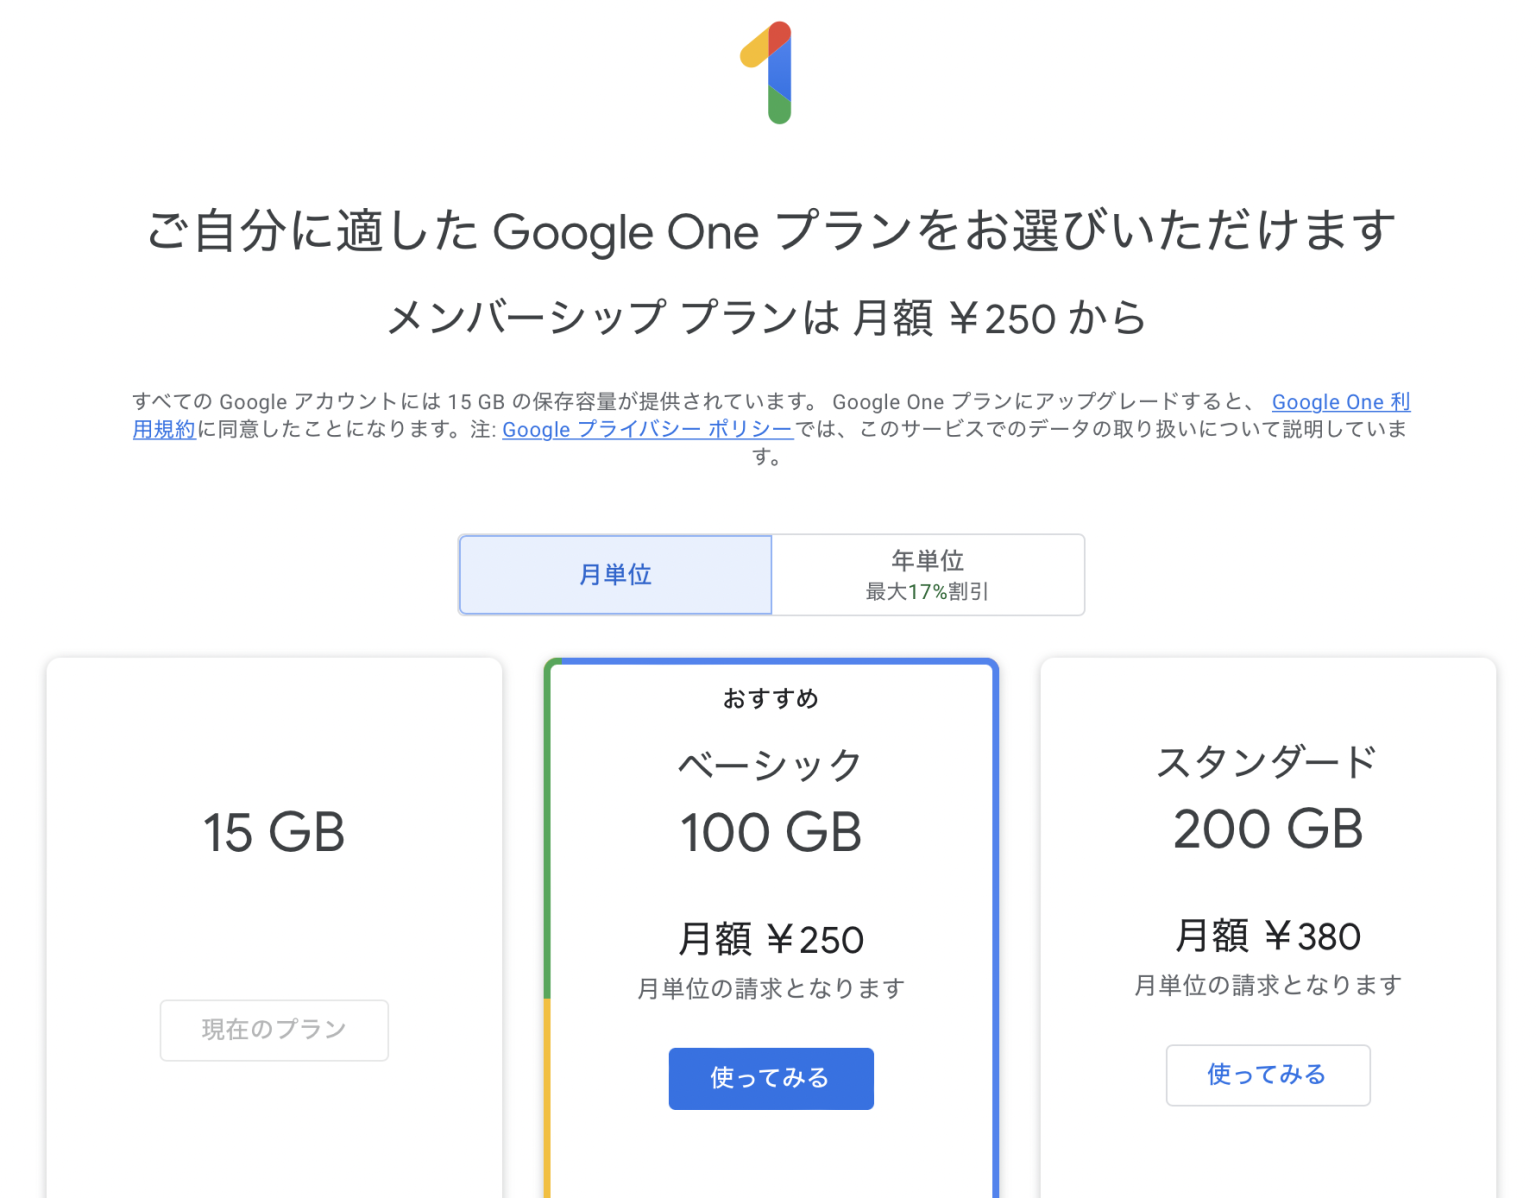Click the colorful "1" logo mark at top
Screen dimensions: 1536x1198
(768, 72)
